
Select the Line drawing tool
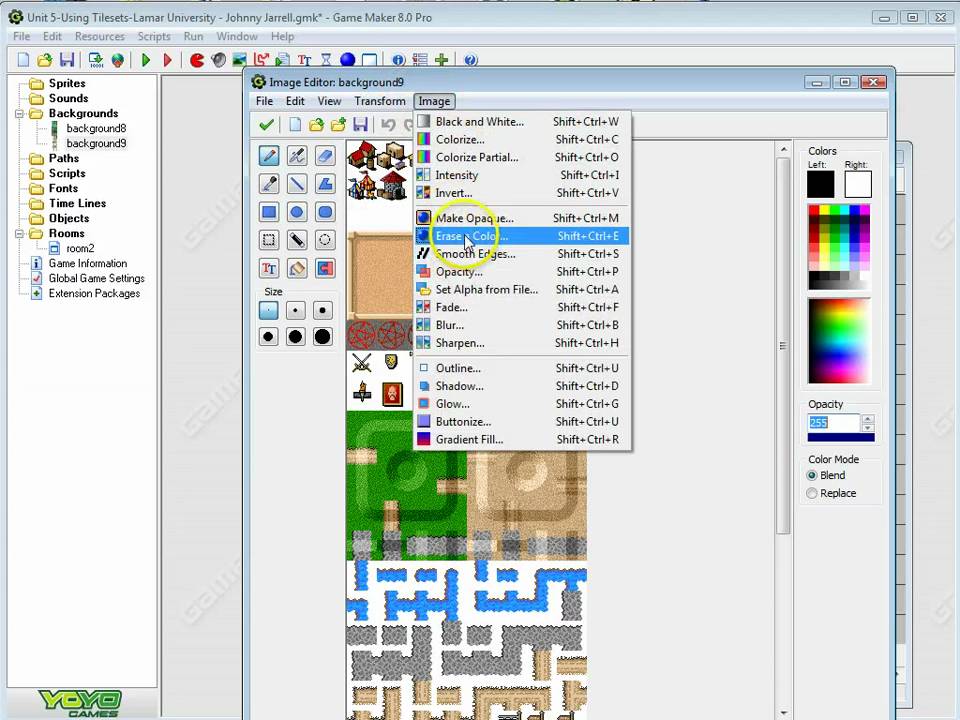click(297, 184)
